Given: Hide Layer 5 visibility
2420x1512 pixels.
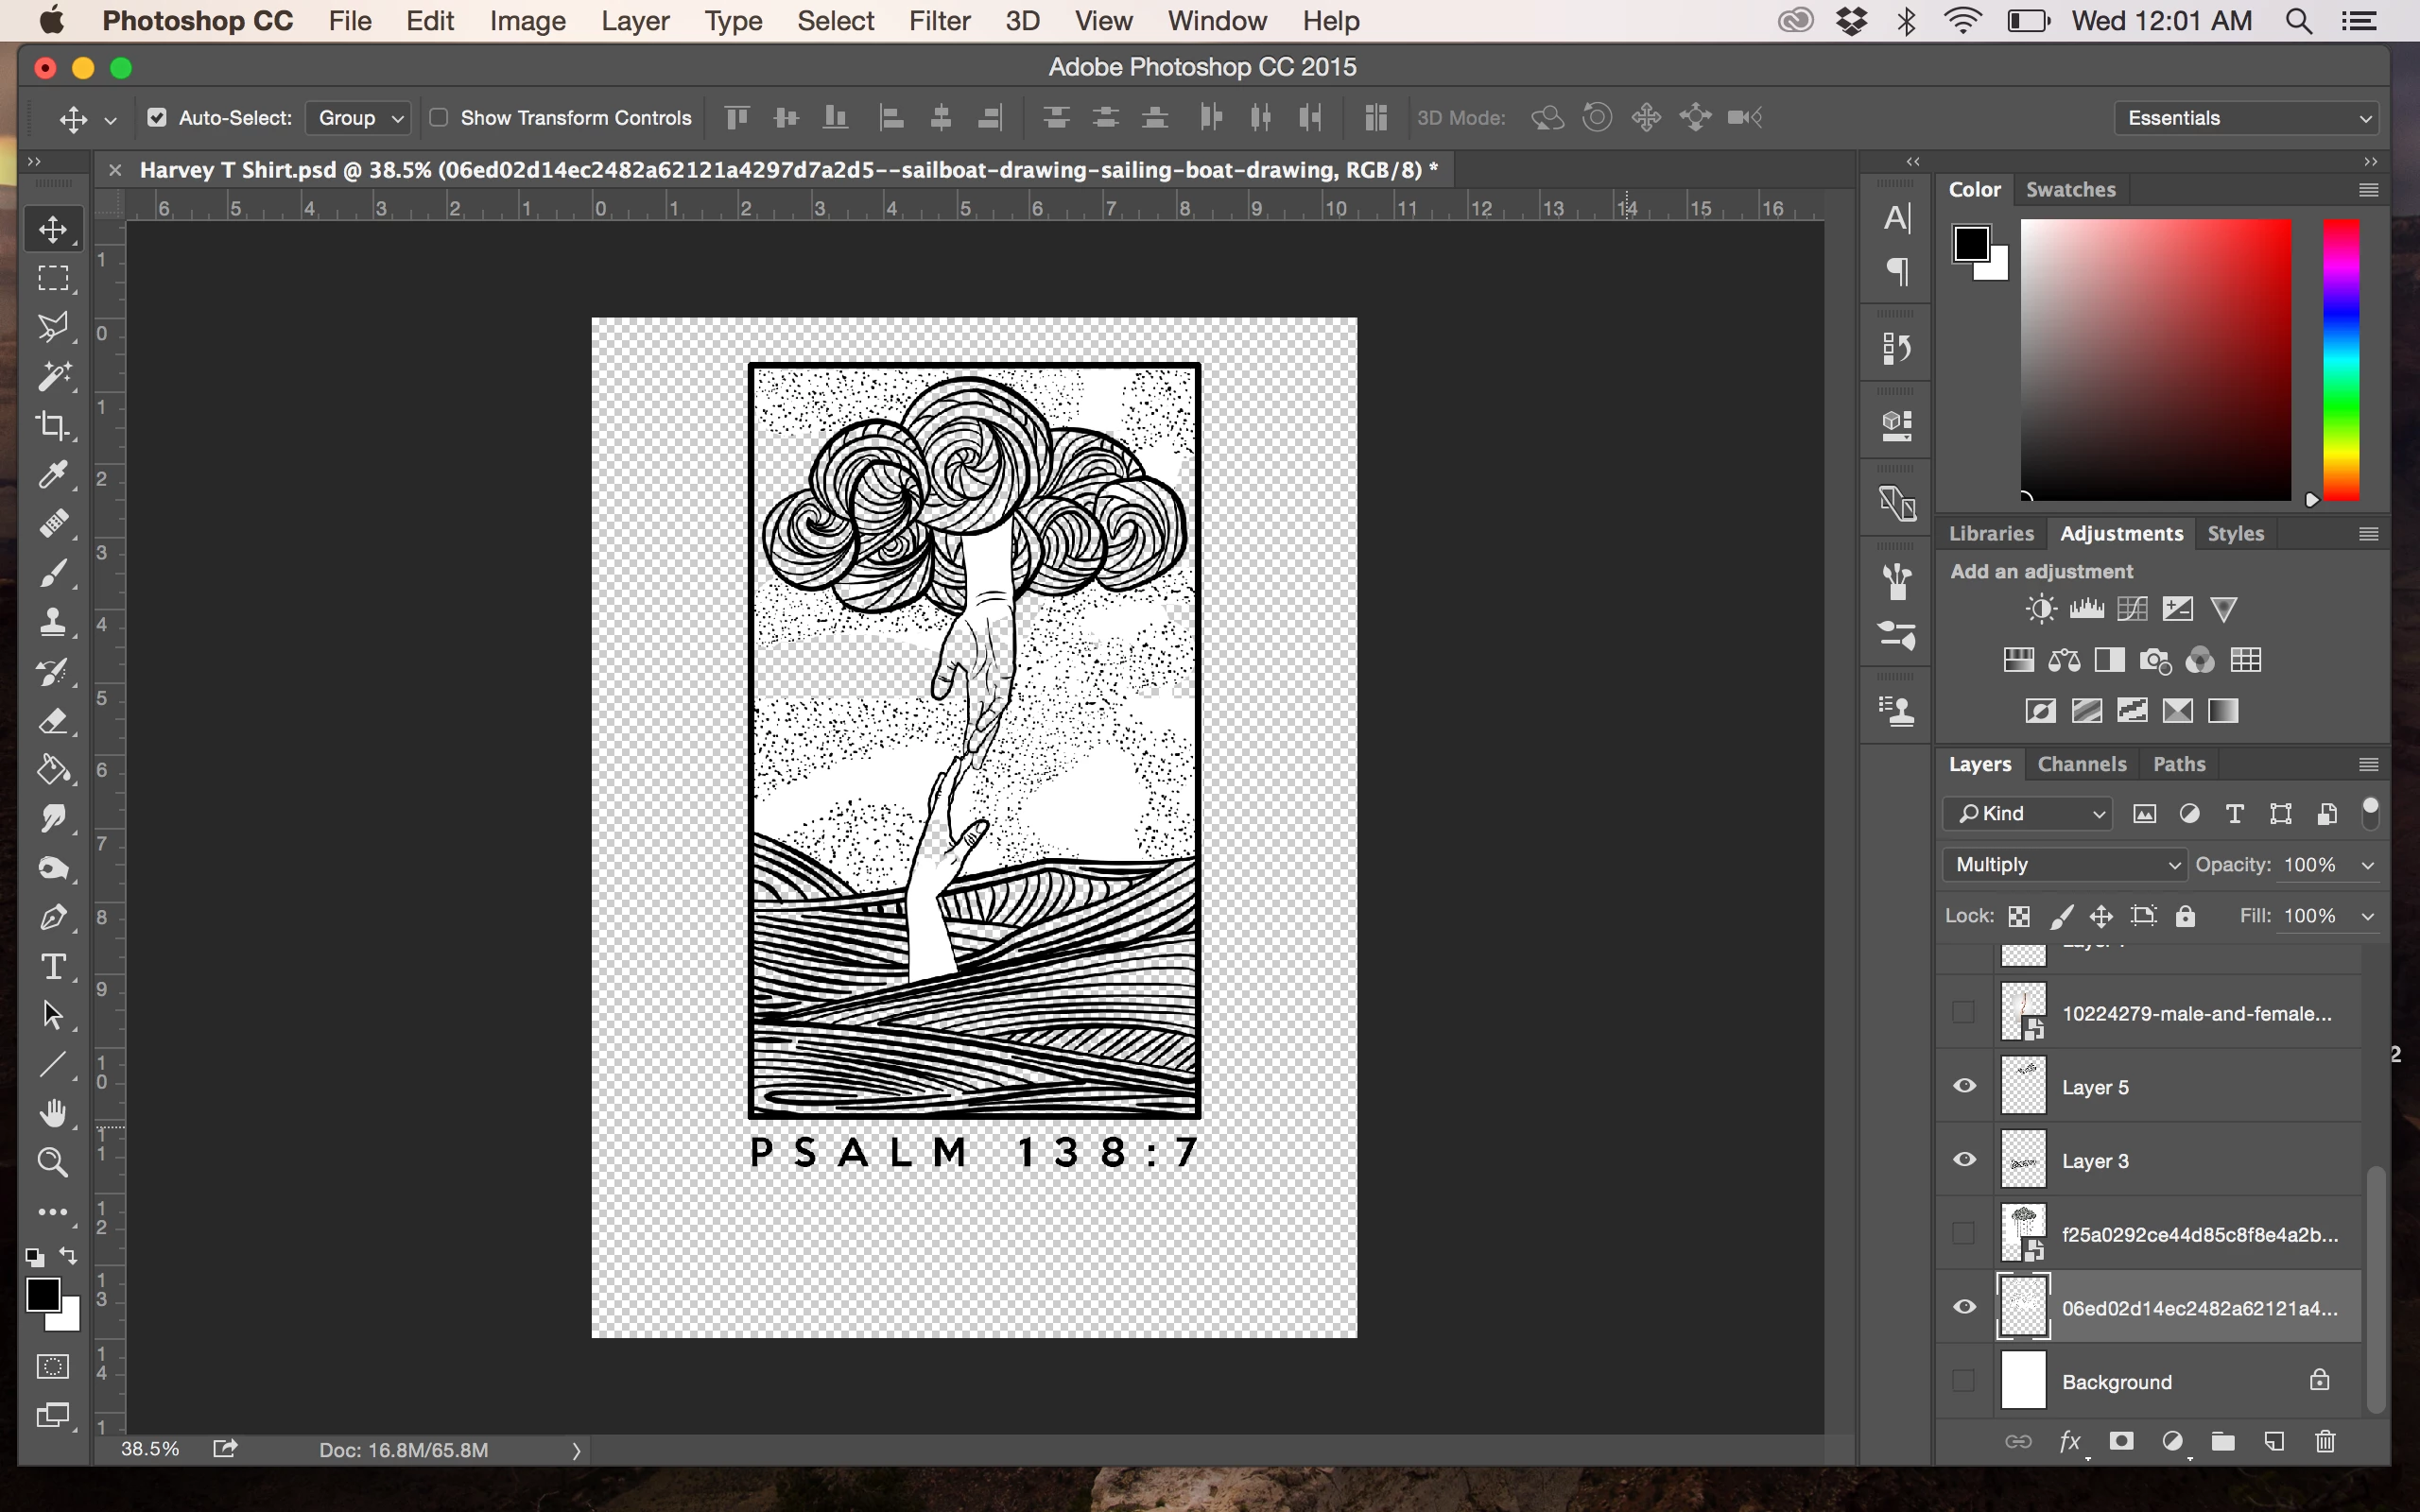Looking at the screenshot, I should tap(1964, 1086).
